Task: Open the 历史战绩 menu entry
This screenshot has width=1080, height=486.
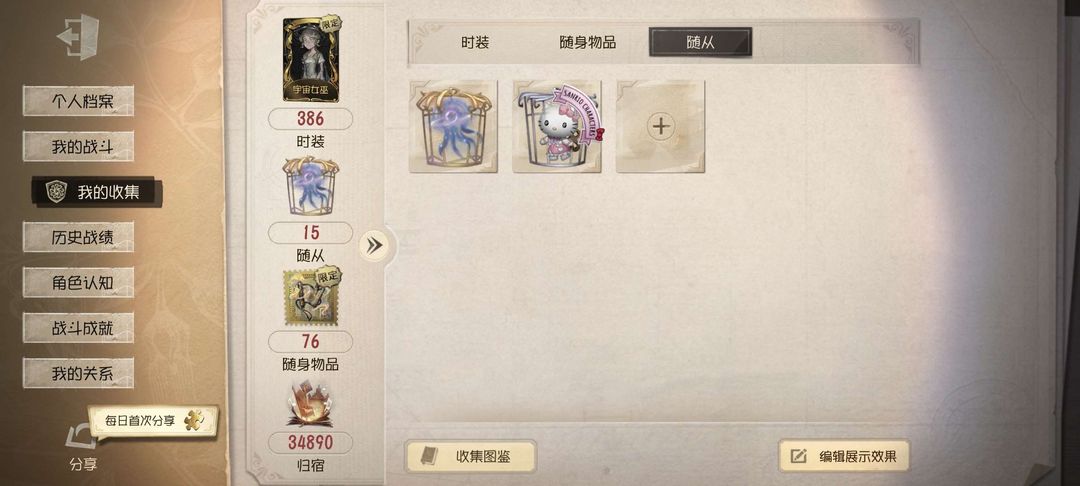Action: point(79,237)
